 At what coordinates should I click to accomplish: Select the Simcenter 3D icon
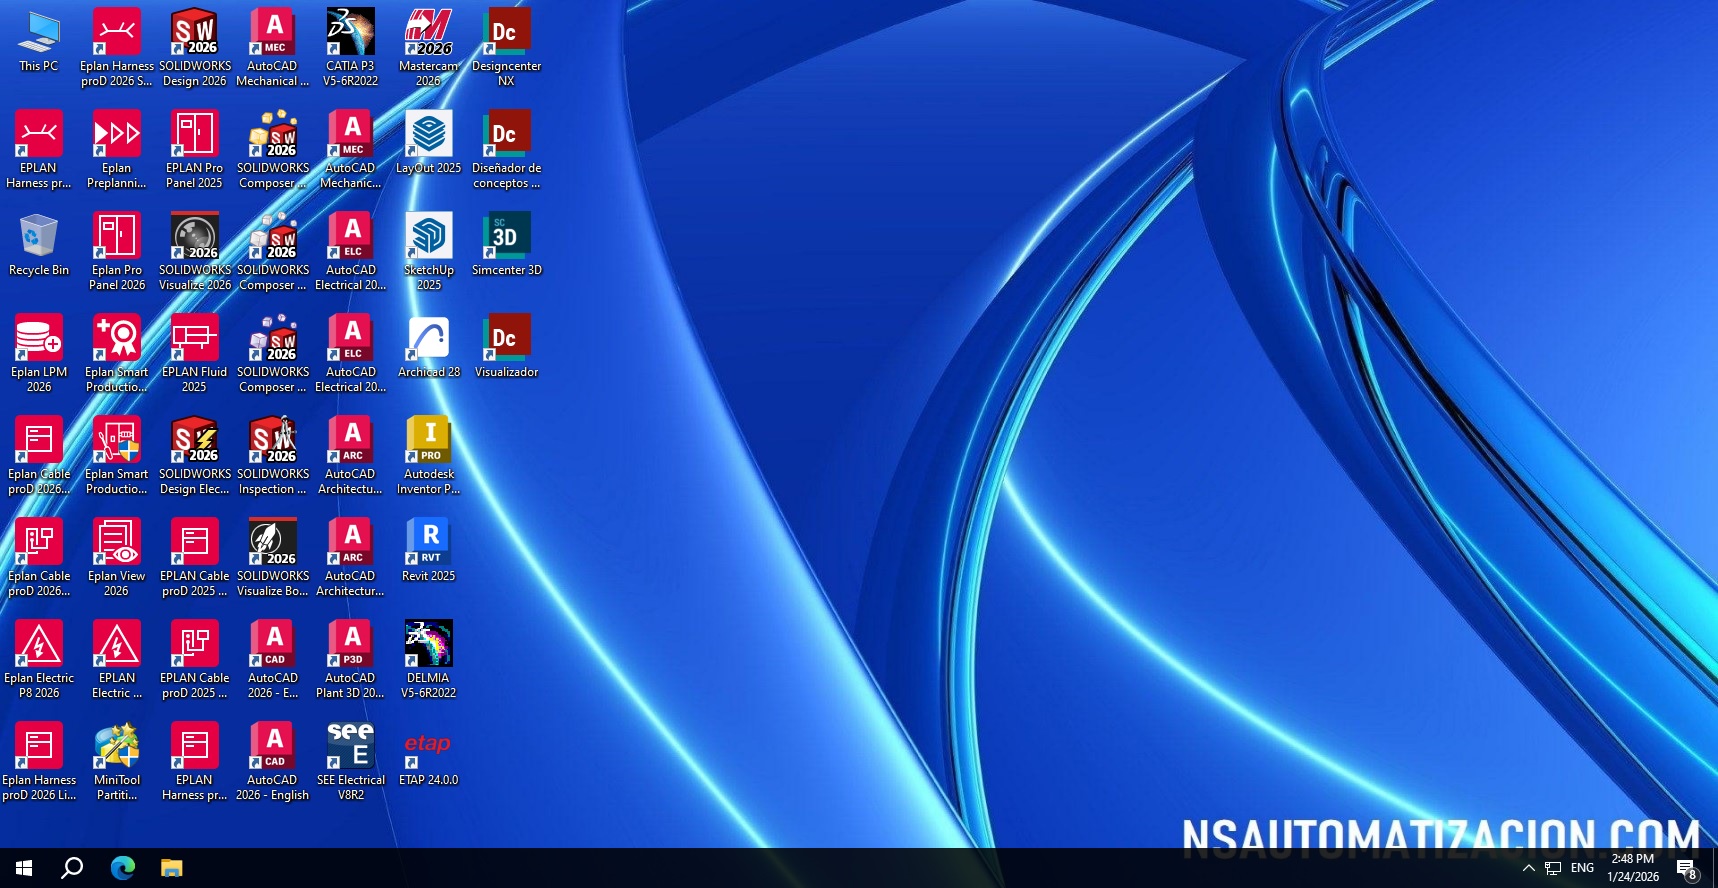[x=507, y=246]
